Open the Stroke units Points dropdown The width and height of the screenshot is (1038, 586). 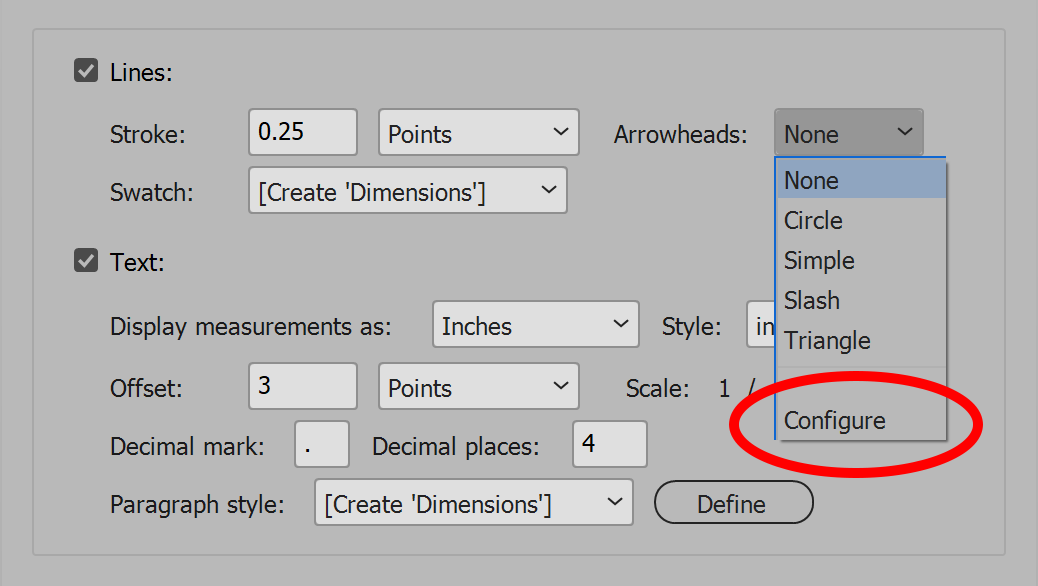click(x=478, y=133)
